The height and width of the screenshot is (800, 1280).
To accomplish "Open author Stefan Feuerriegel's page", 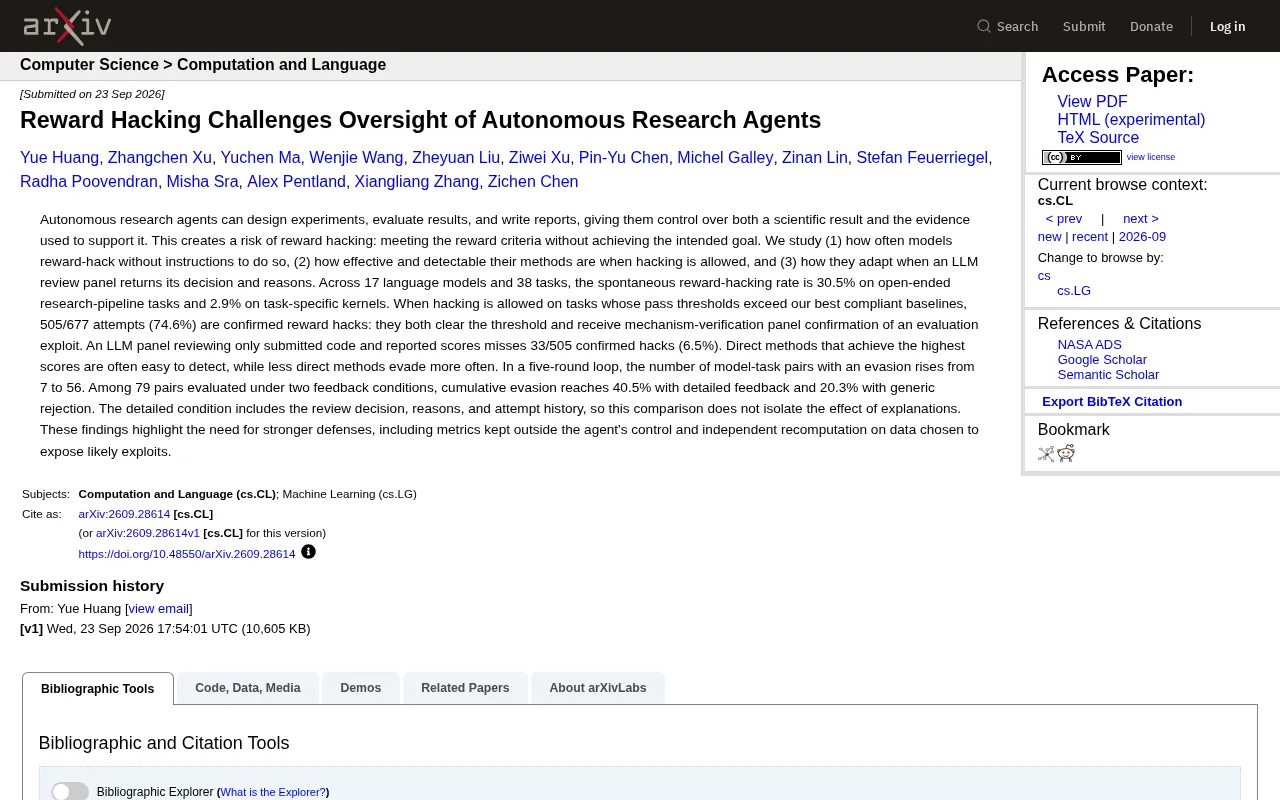I will [922, 158].
